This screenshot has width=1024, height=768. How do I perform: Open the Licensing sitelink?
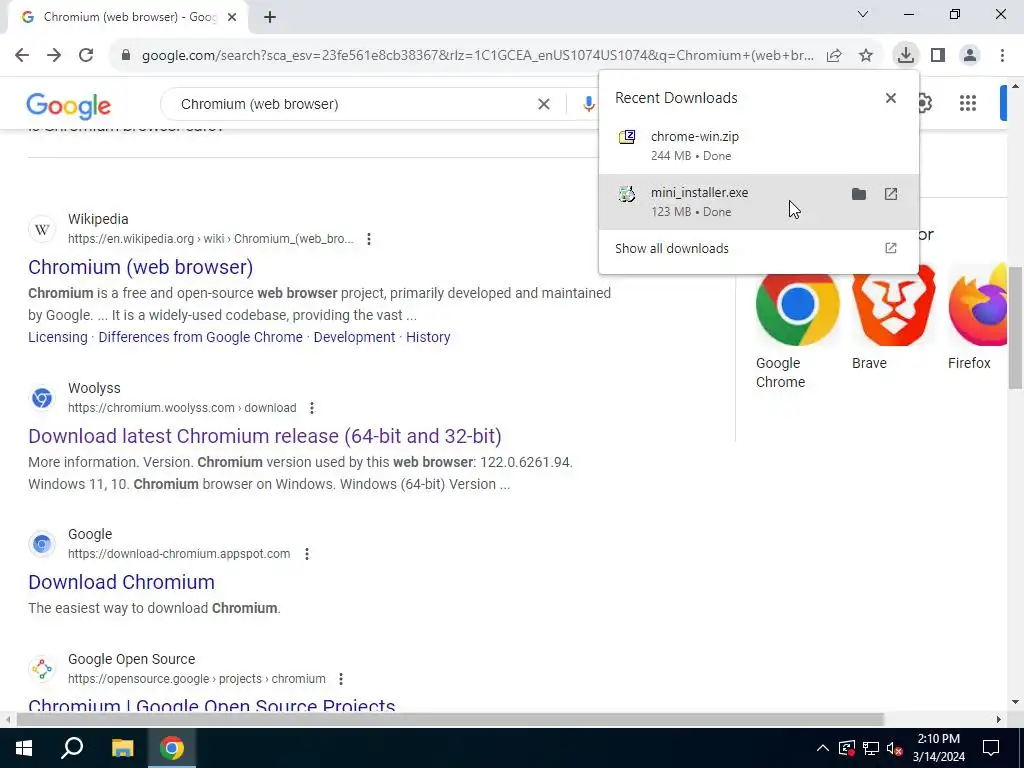click(x=57, y=337)
